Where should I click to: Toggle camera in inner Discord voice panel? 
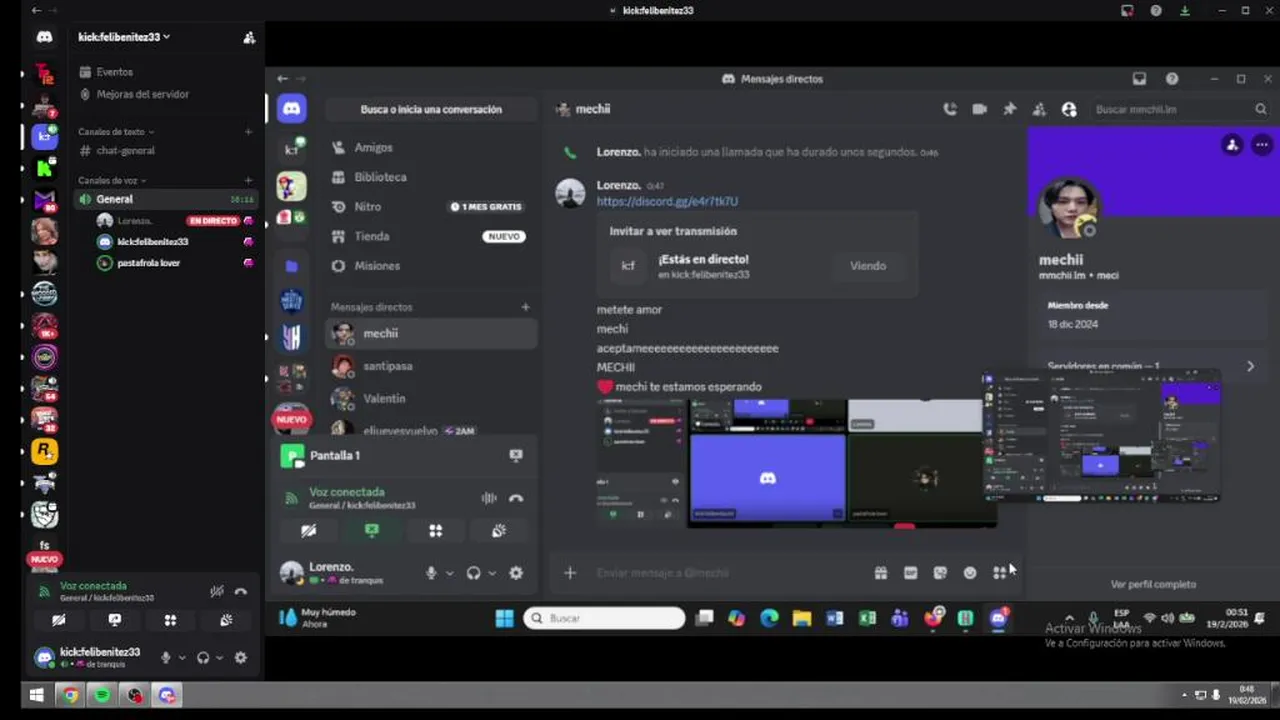tap(308, 531)
